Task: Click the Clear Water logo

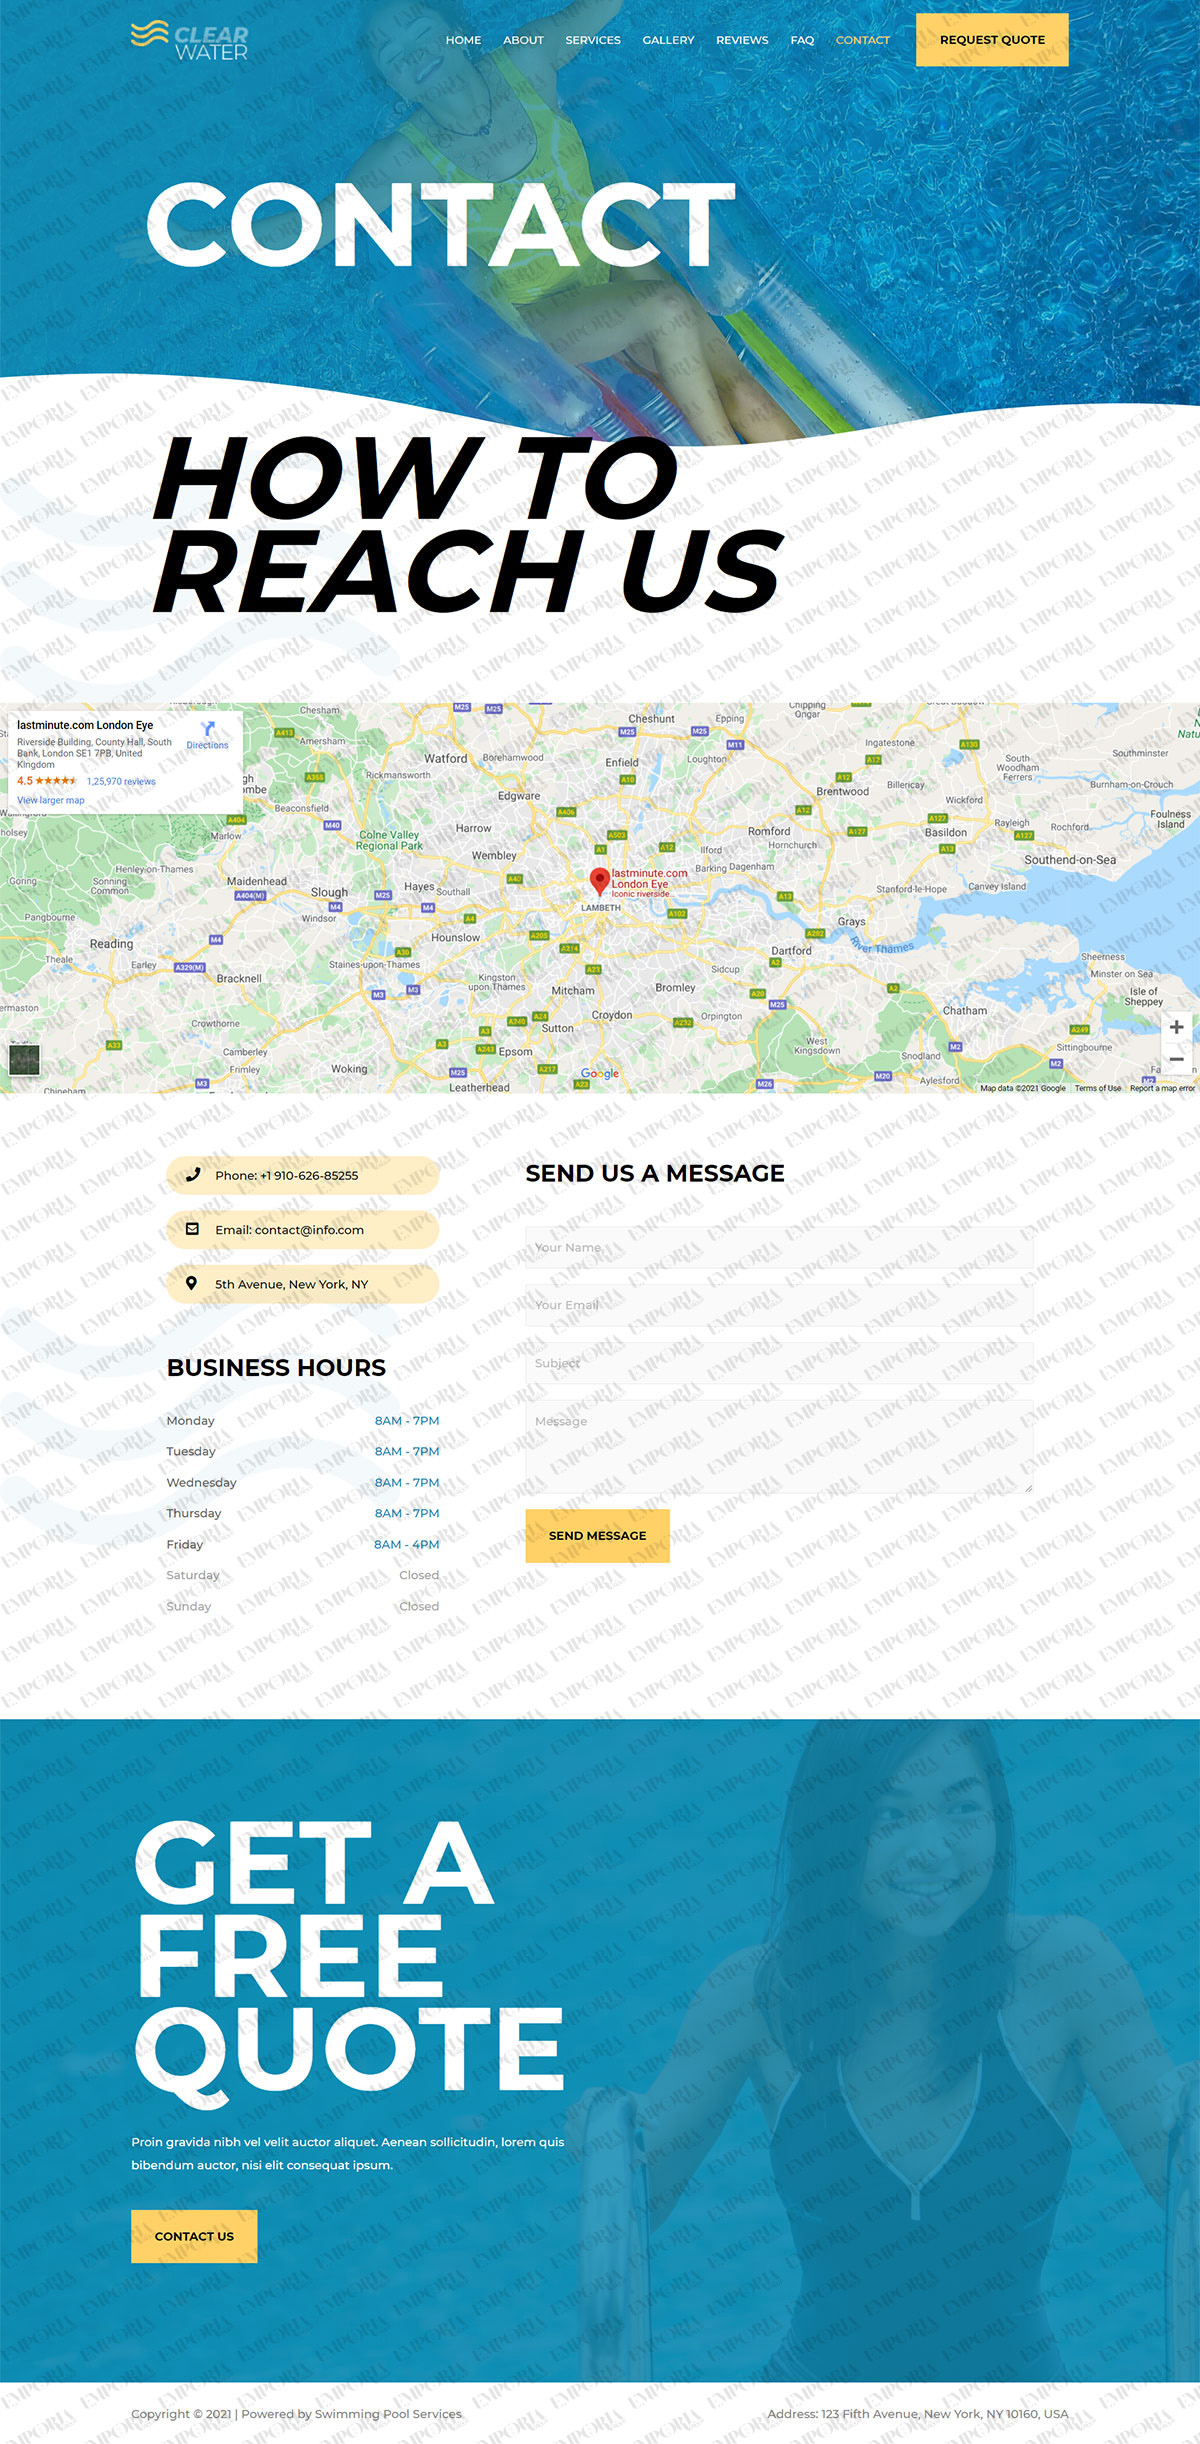Action: tap(190, 40)
